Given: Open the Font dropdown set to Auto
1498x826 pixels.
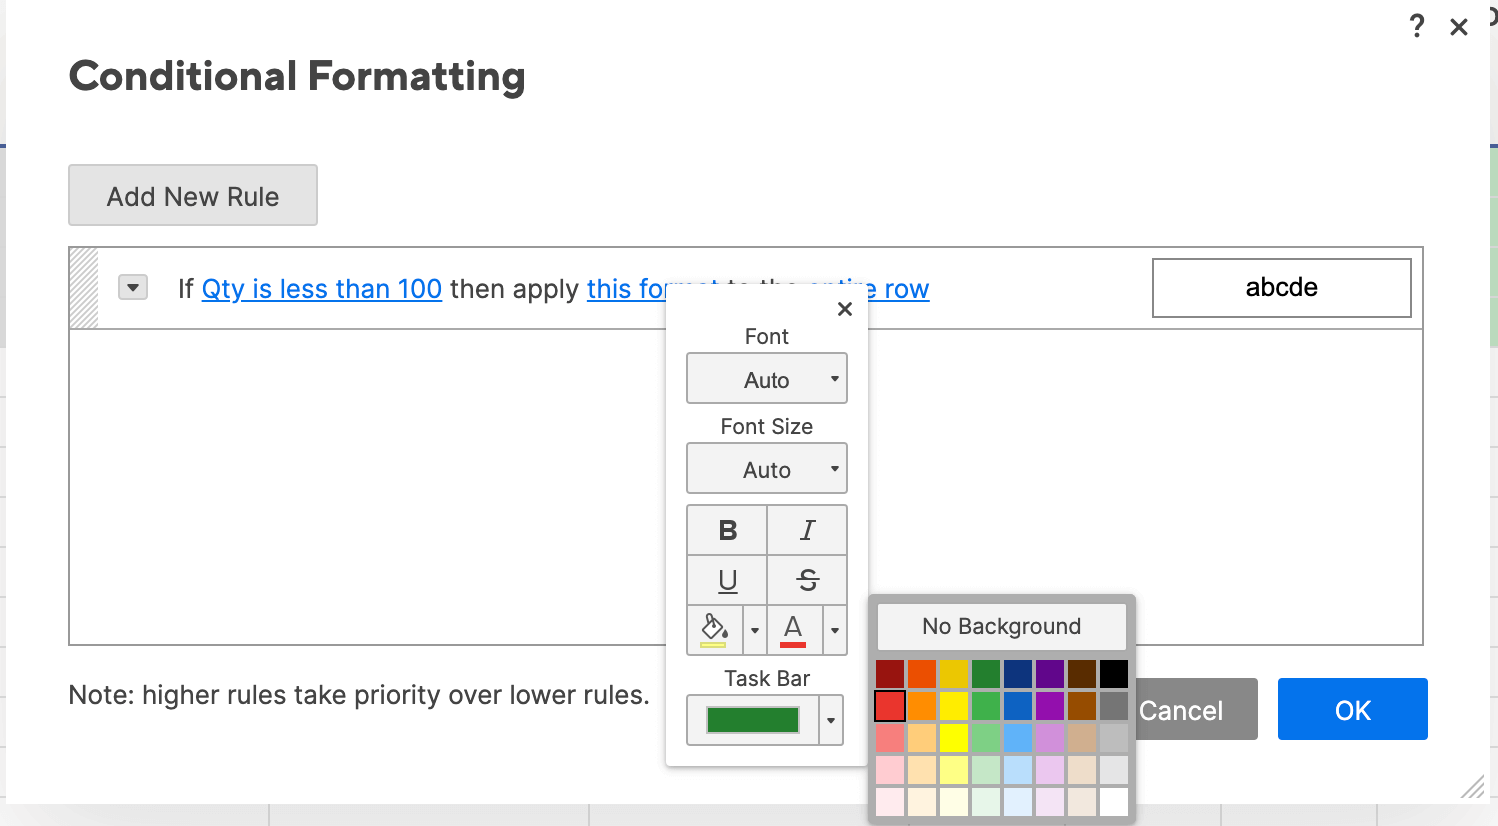Looking at the screenshot, I should point(767,379).
